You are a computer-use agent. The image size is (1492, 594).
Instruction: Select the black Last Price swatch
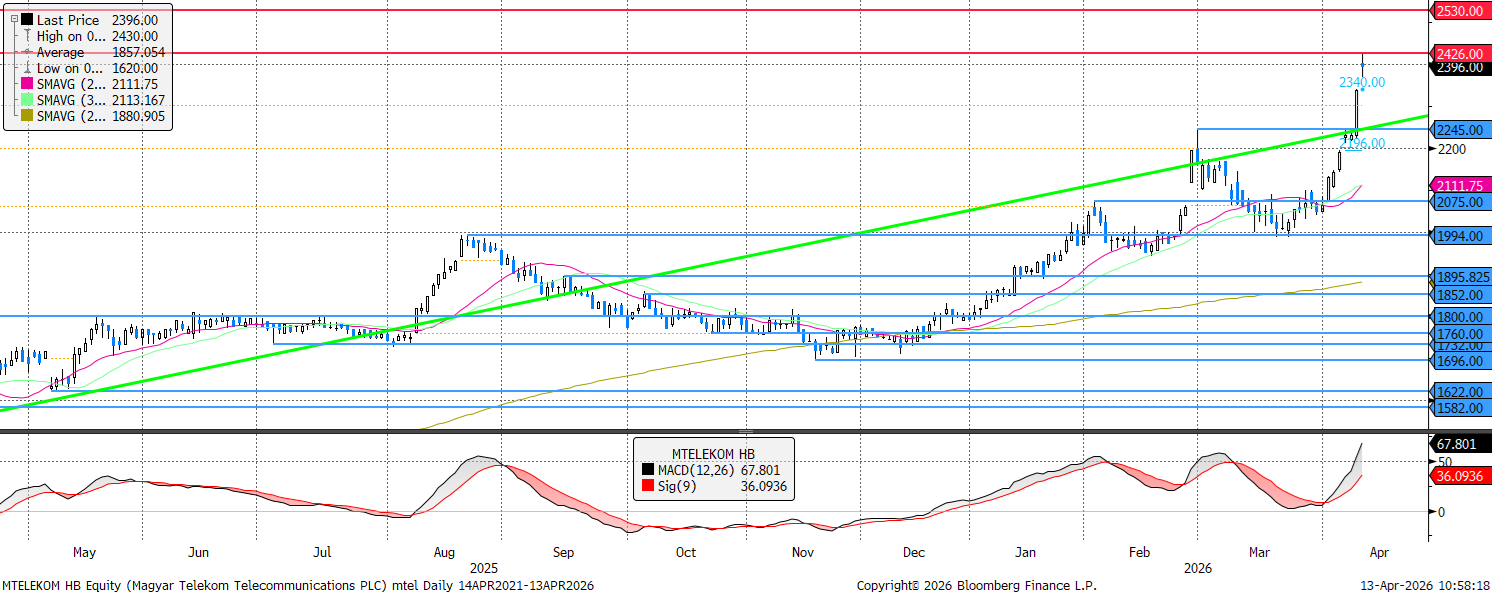pos(25,20)
